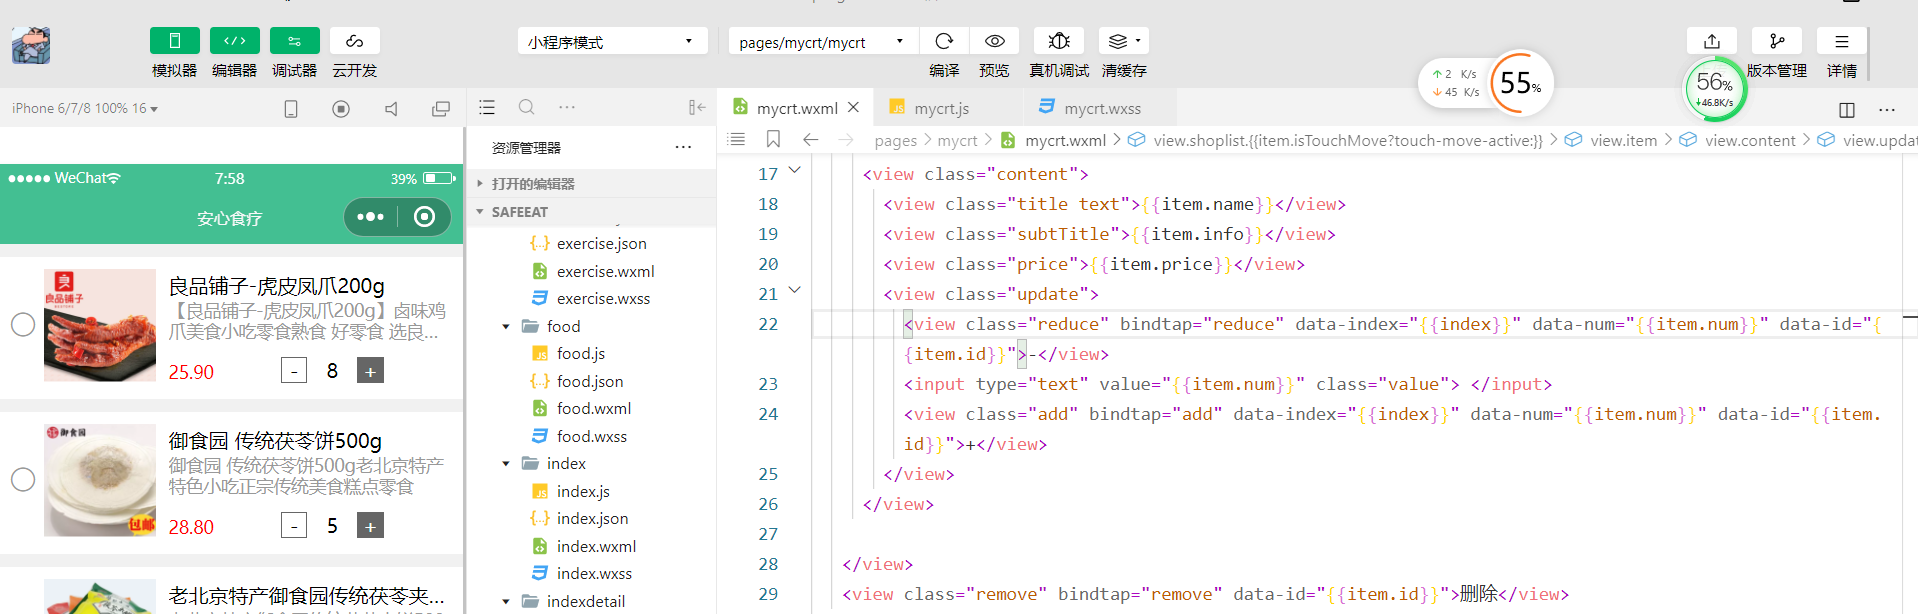Switch to the mycrt.js tab
The height and width of the screenshot is (614, 1918).
click(941, 108)
